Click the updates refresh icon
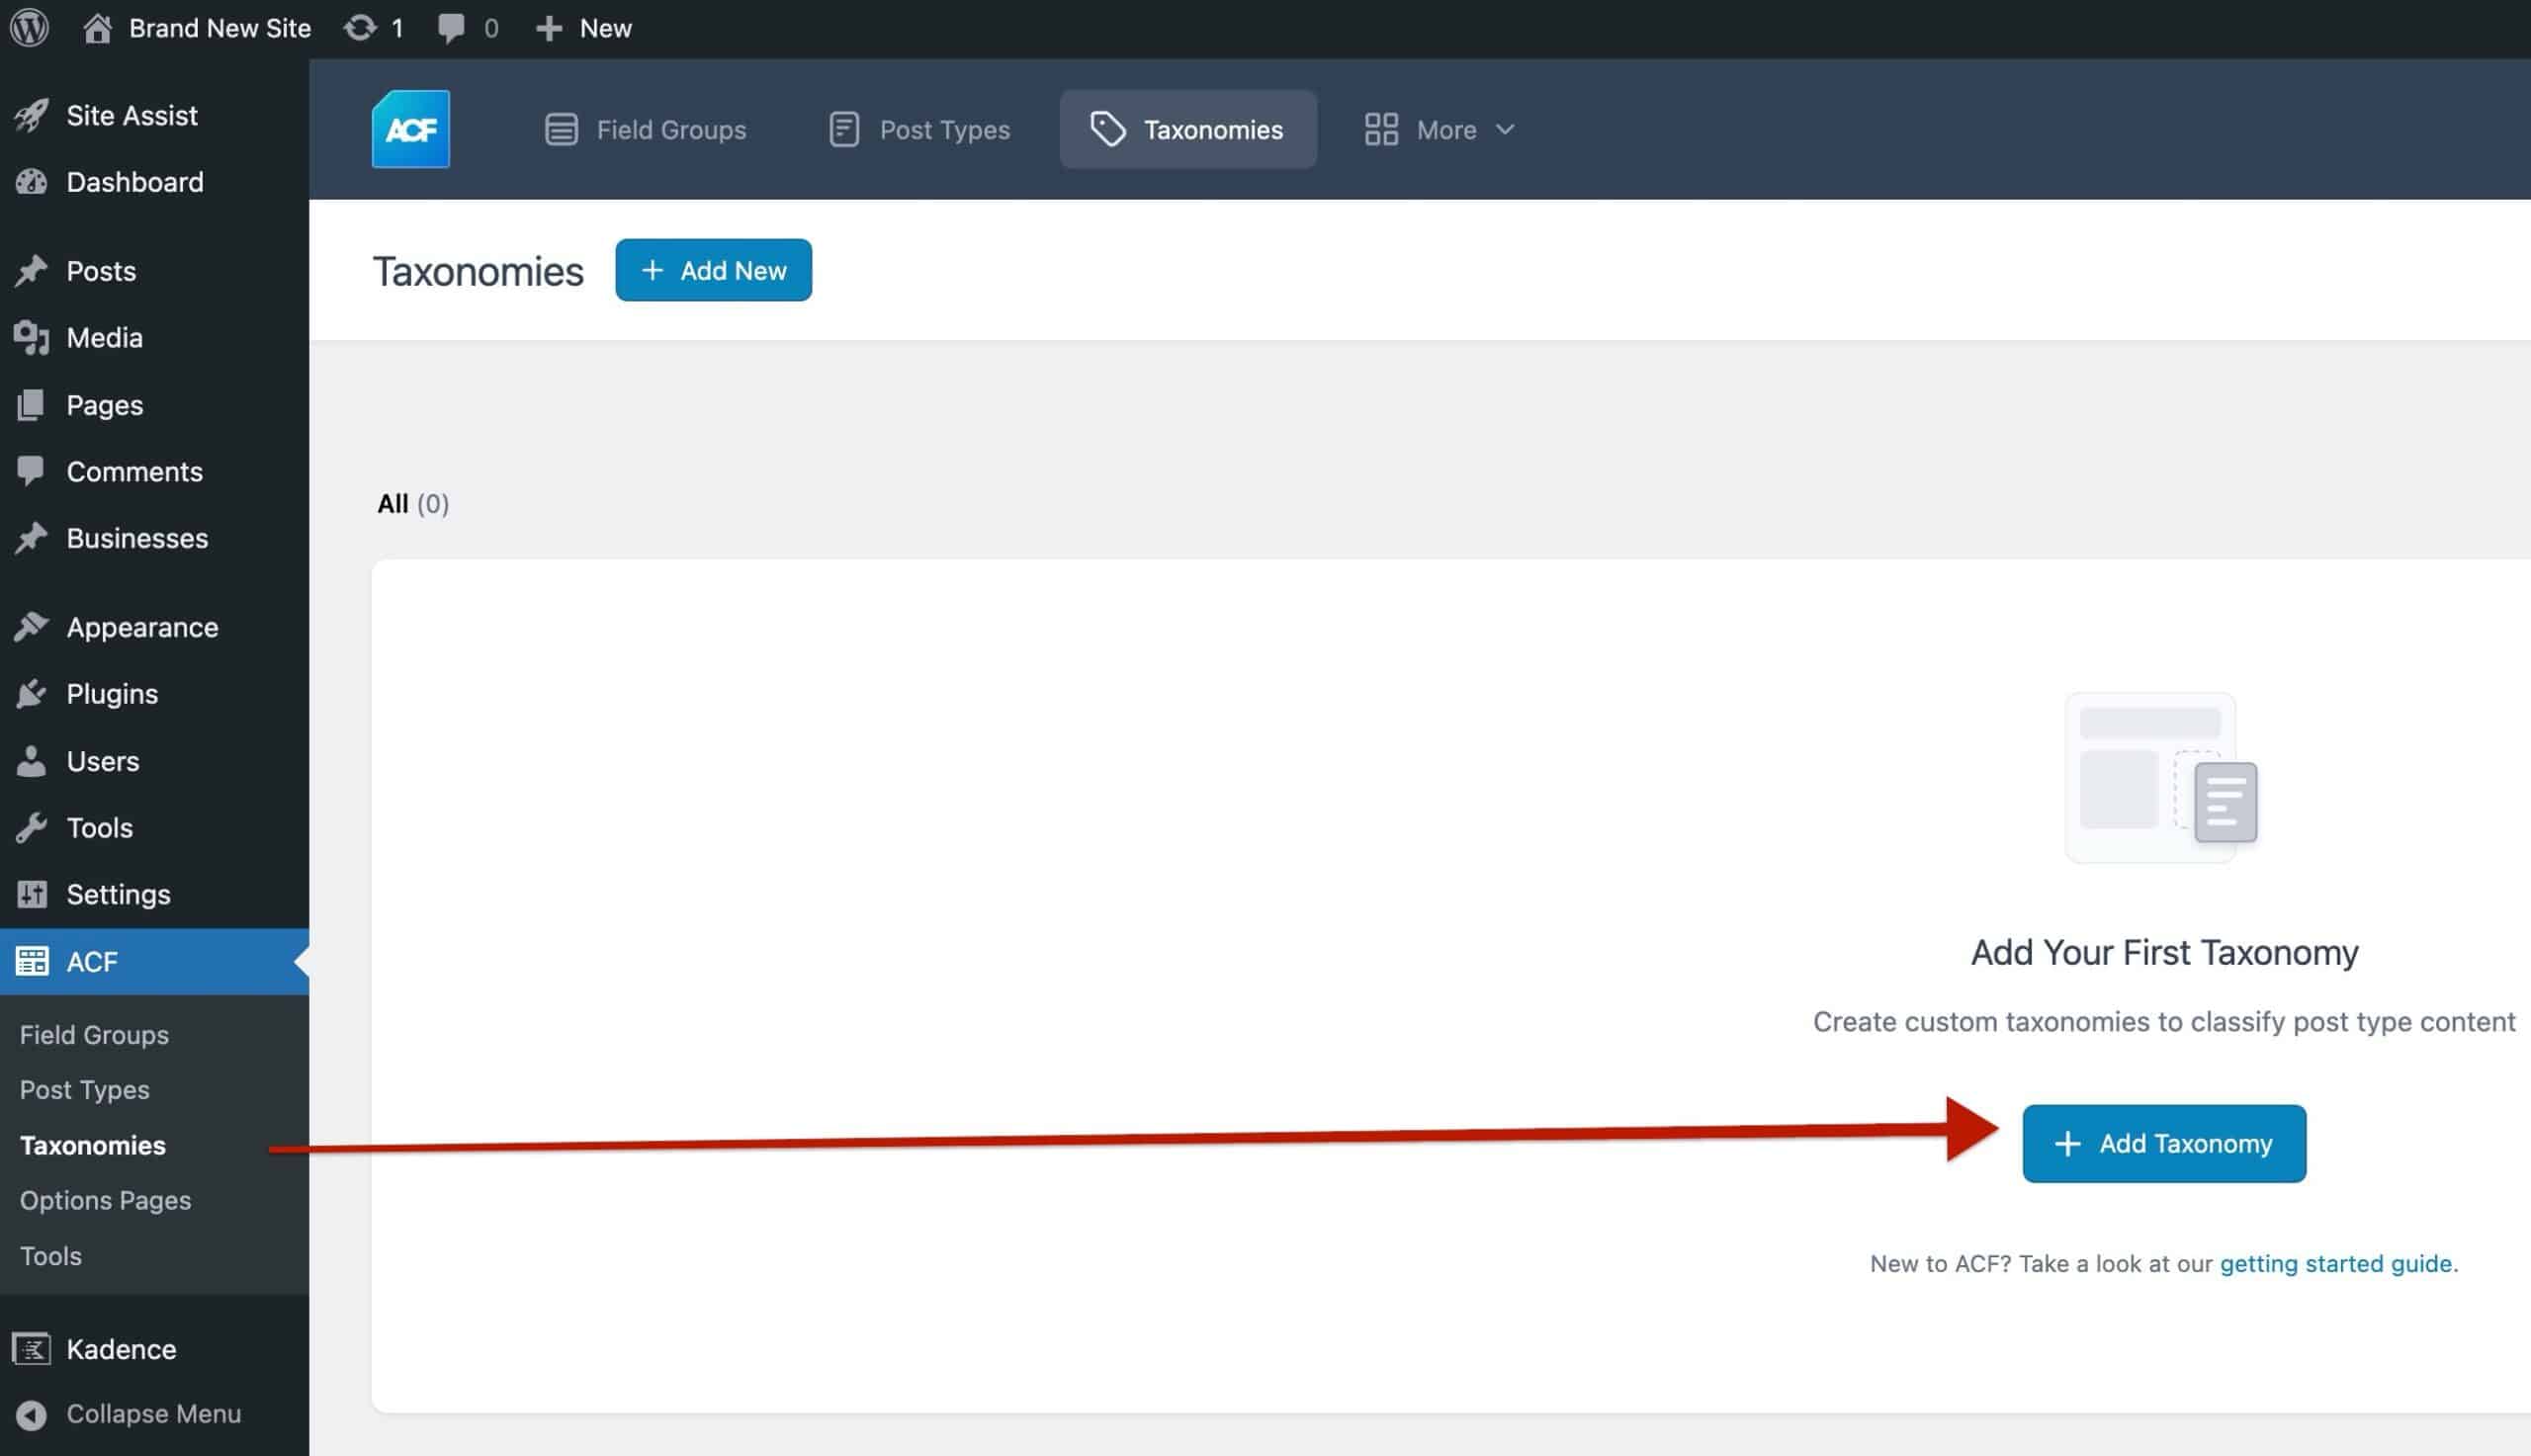This screenshot has width=2531, height=1456. pyautogui.click(x=359, y=28)
